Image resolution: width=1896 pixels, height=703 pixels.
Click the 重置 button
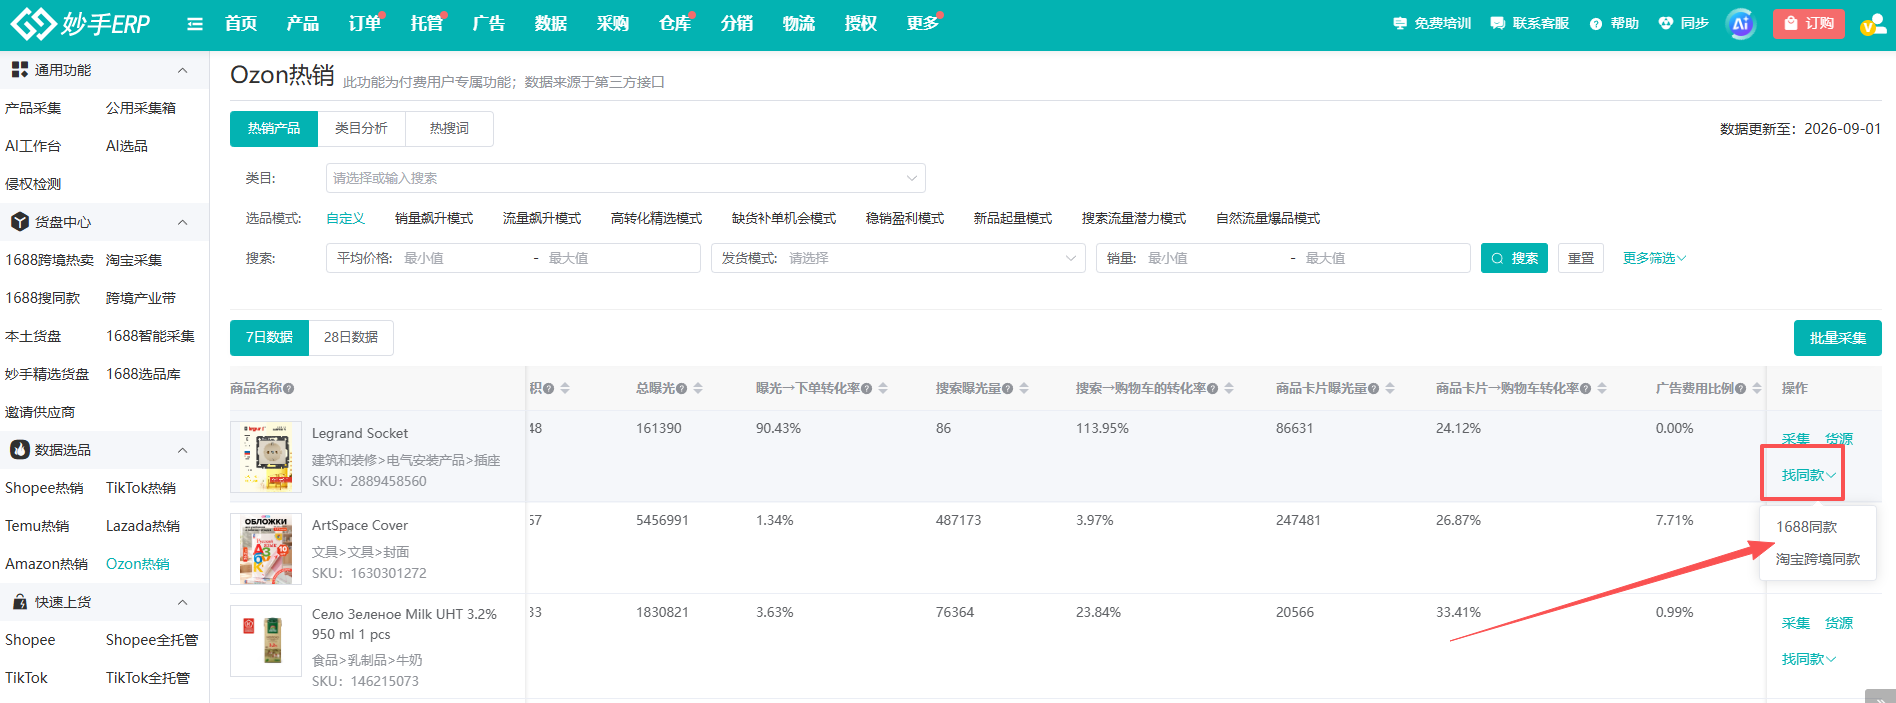[1581, 258]
